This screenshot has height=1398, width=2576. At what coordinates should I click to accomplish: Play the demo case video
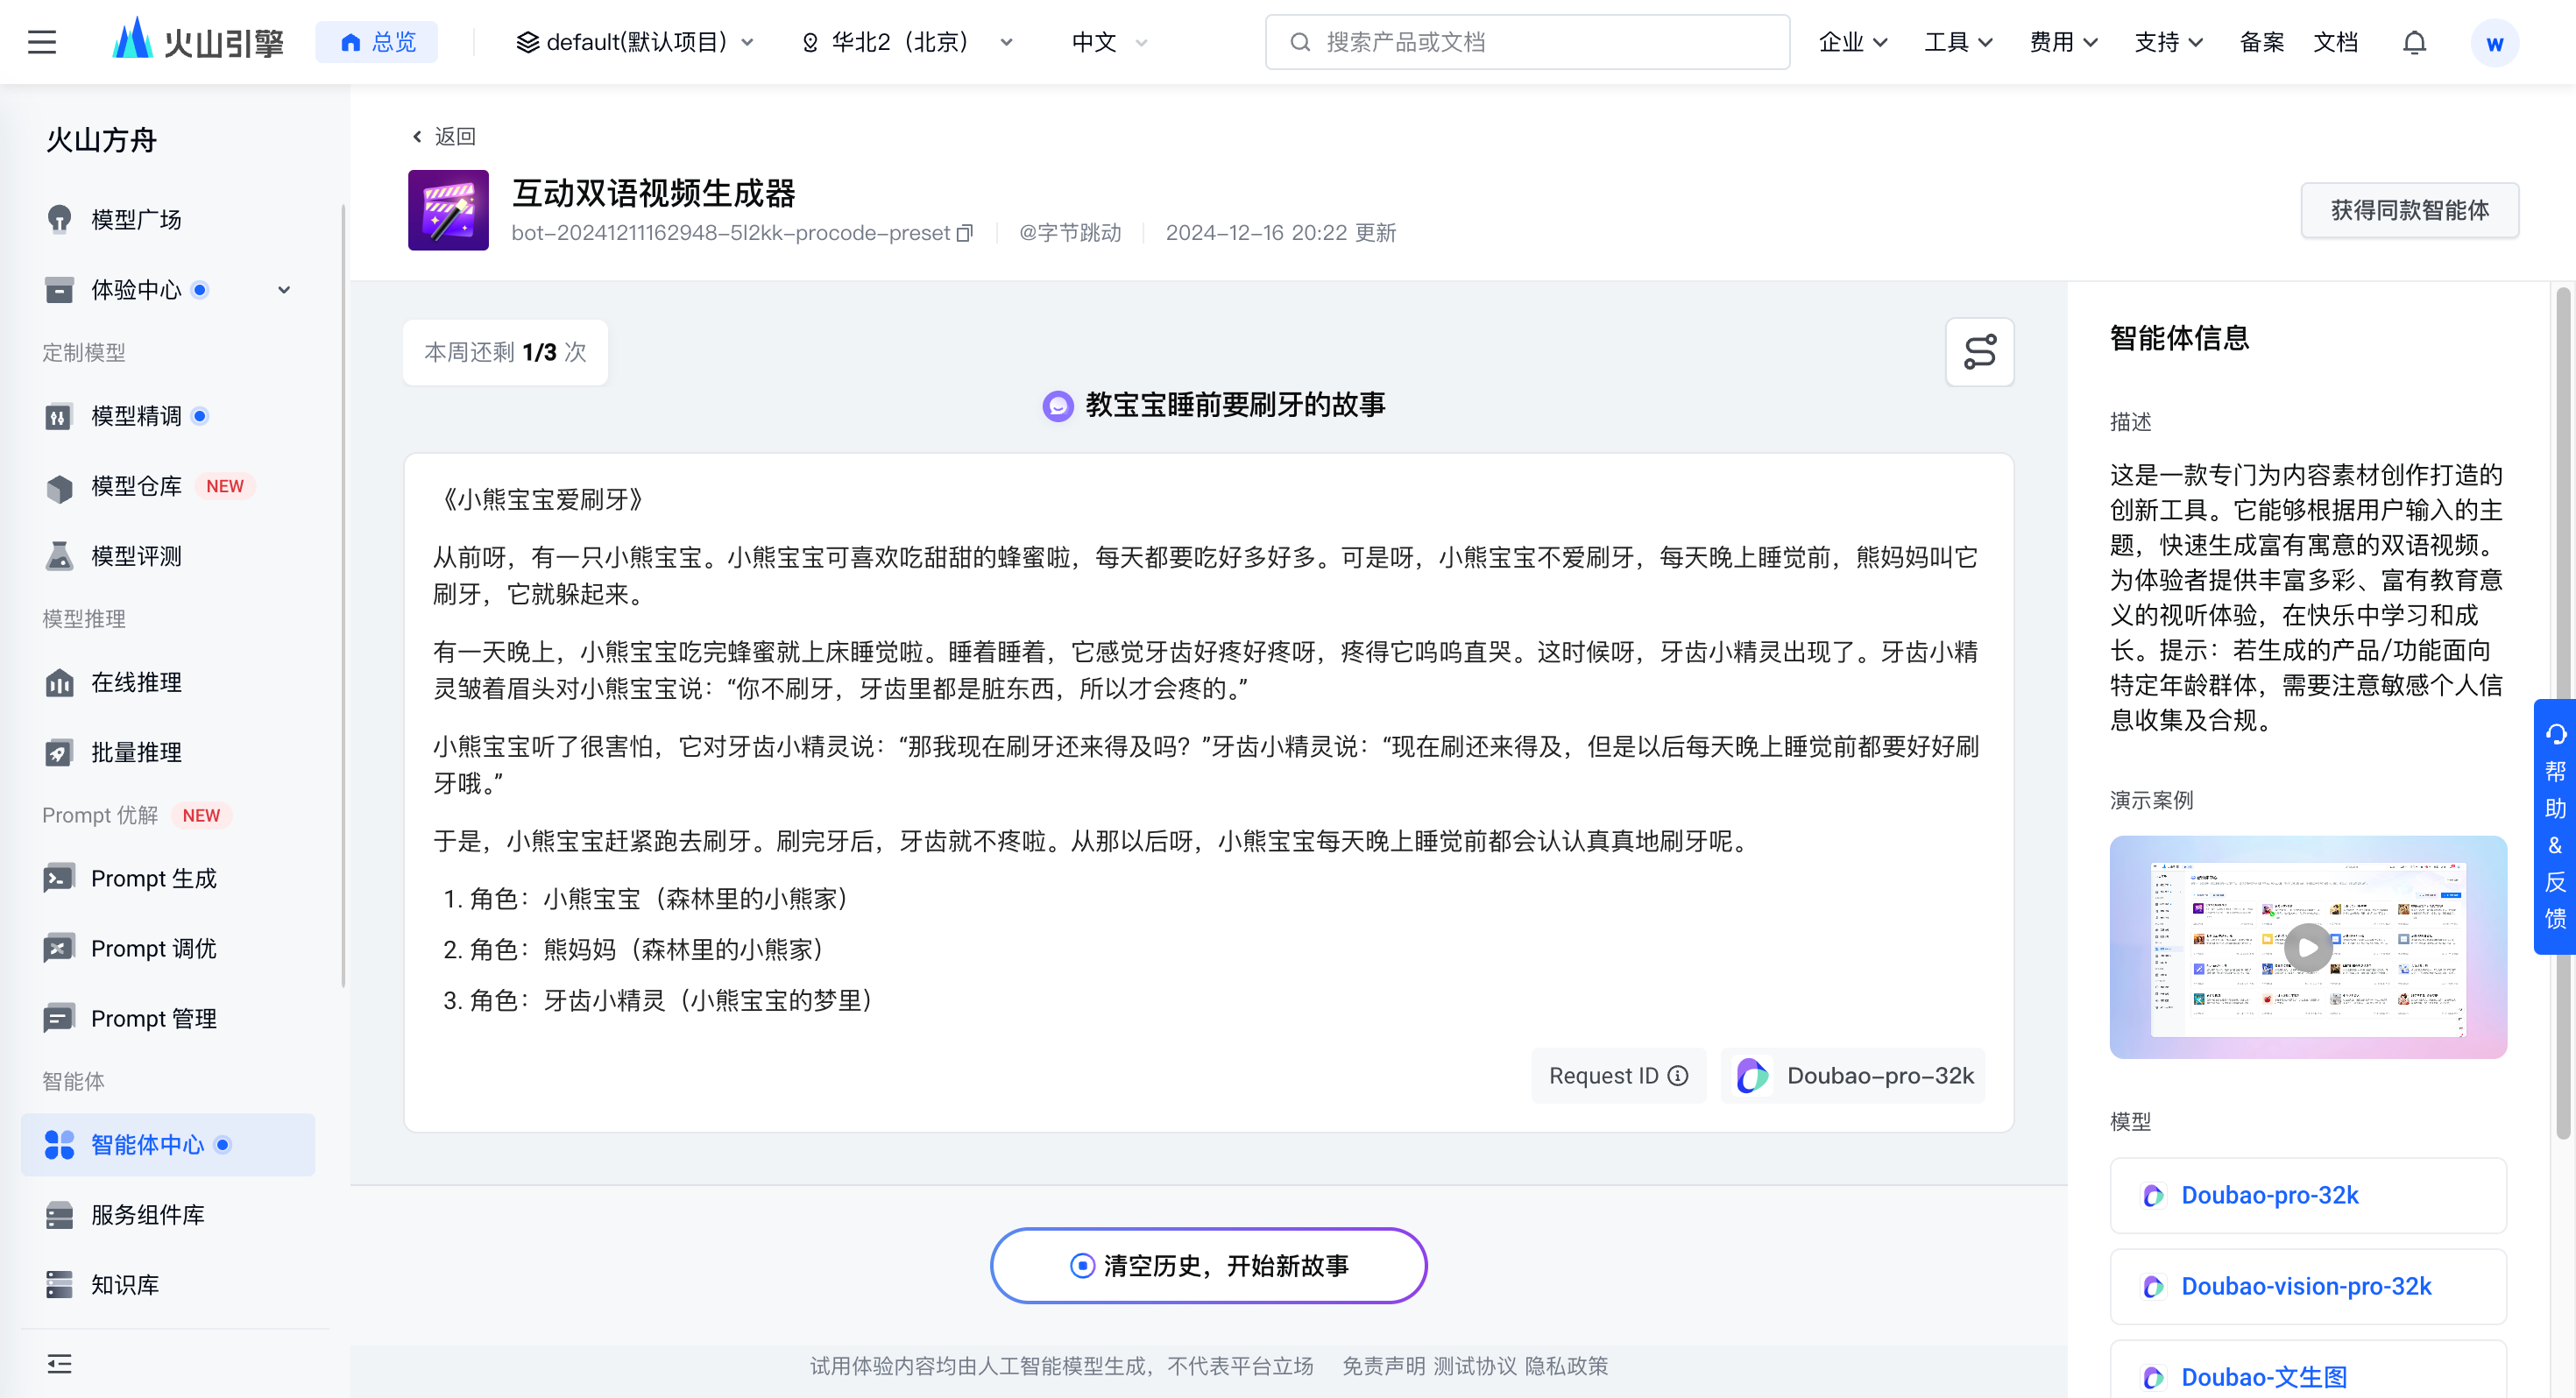point(2307,947)
